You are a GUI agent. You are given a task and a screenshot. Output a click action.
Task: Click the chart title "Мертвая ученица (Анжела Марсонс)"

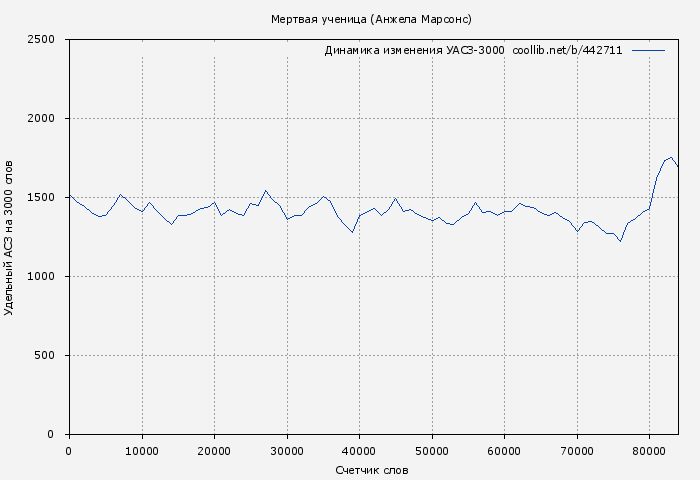371,19
